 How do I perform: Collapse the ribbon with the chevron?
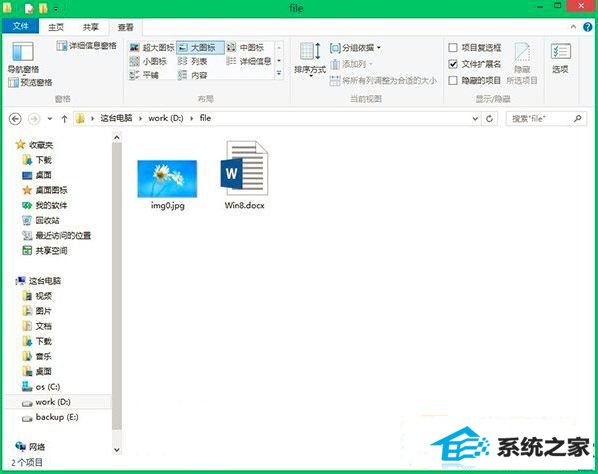click(x=573, y=27)
